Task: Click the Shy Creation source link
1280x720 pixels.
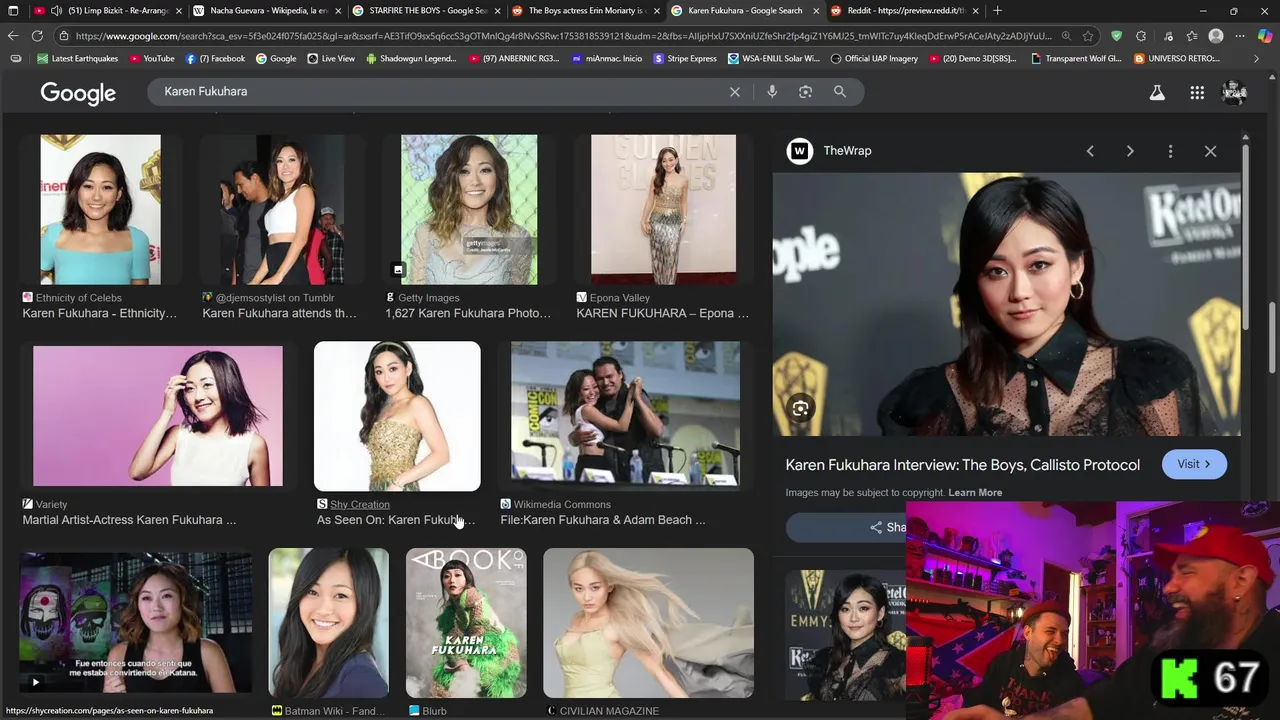Action: pos(360,505)
